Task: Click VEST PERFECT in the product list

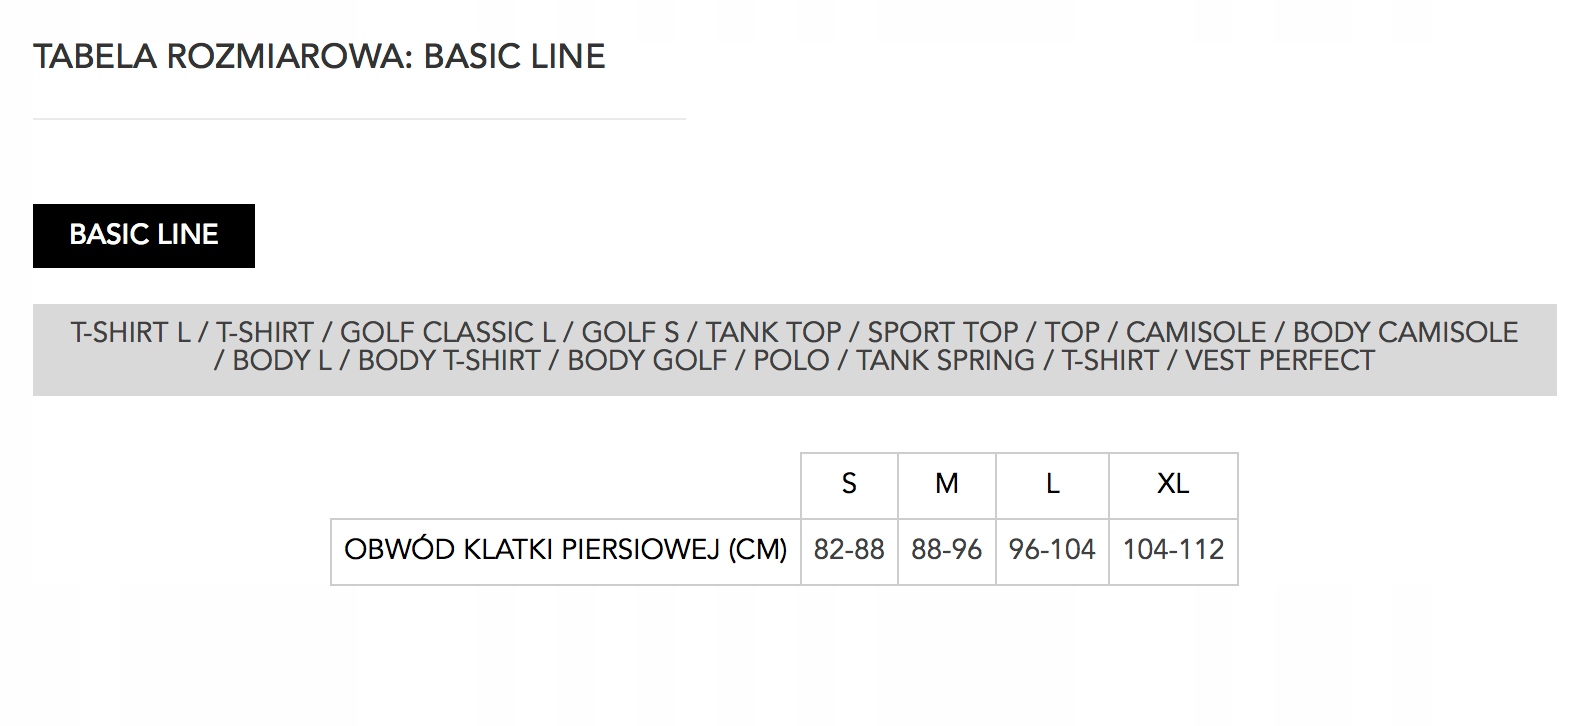Action: click(x=1280, y=361)
